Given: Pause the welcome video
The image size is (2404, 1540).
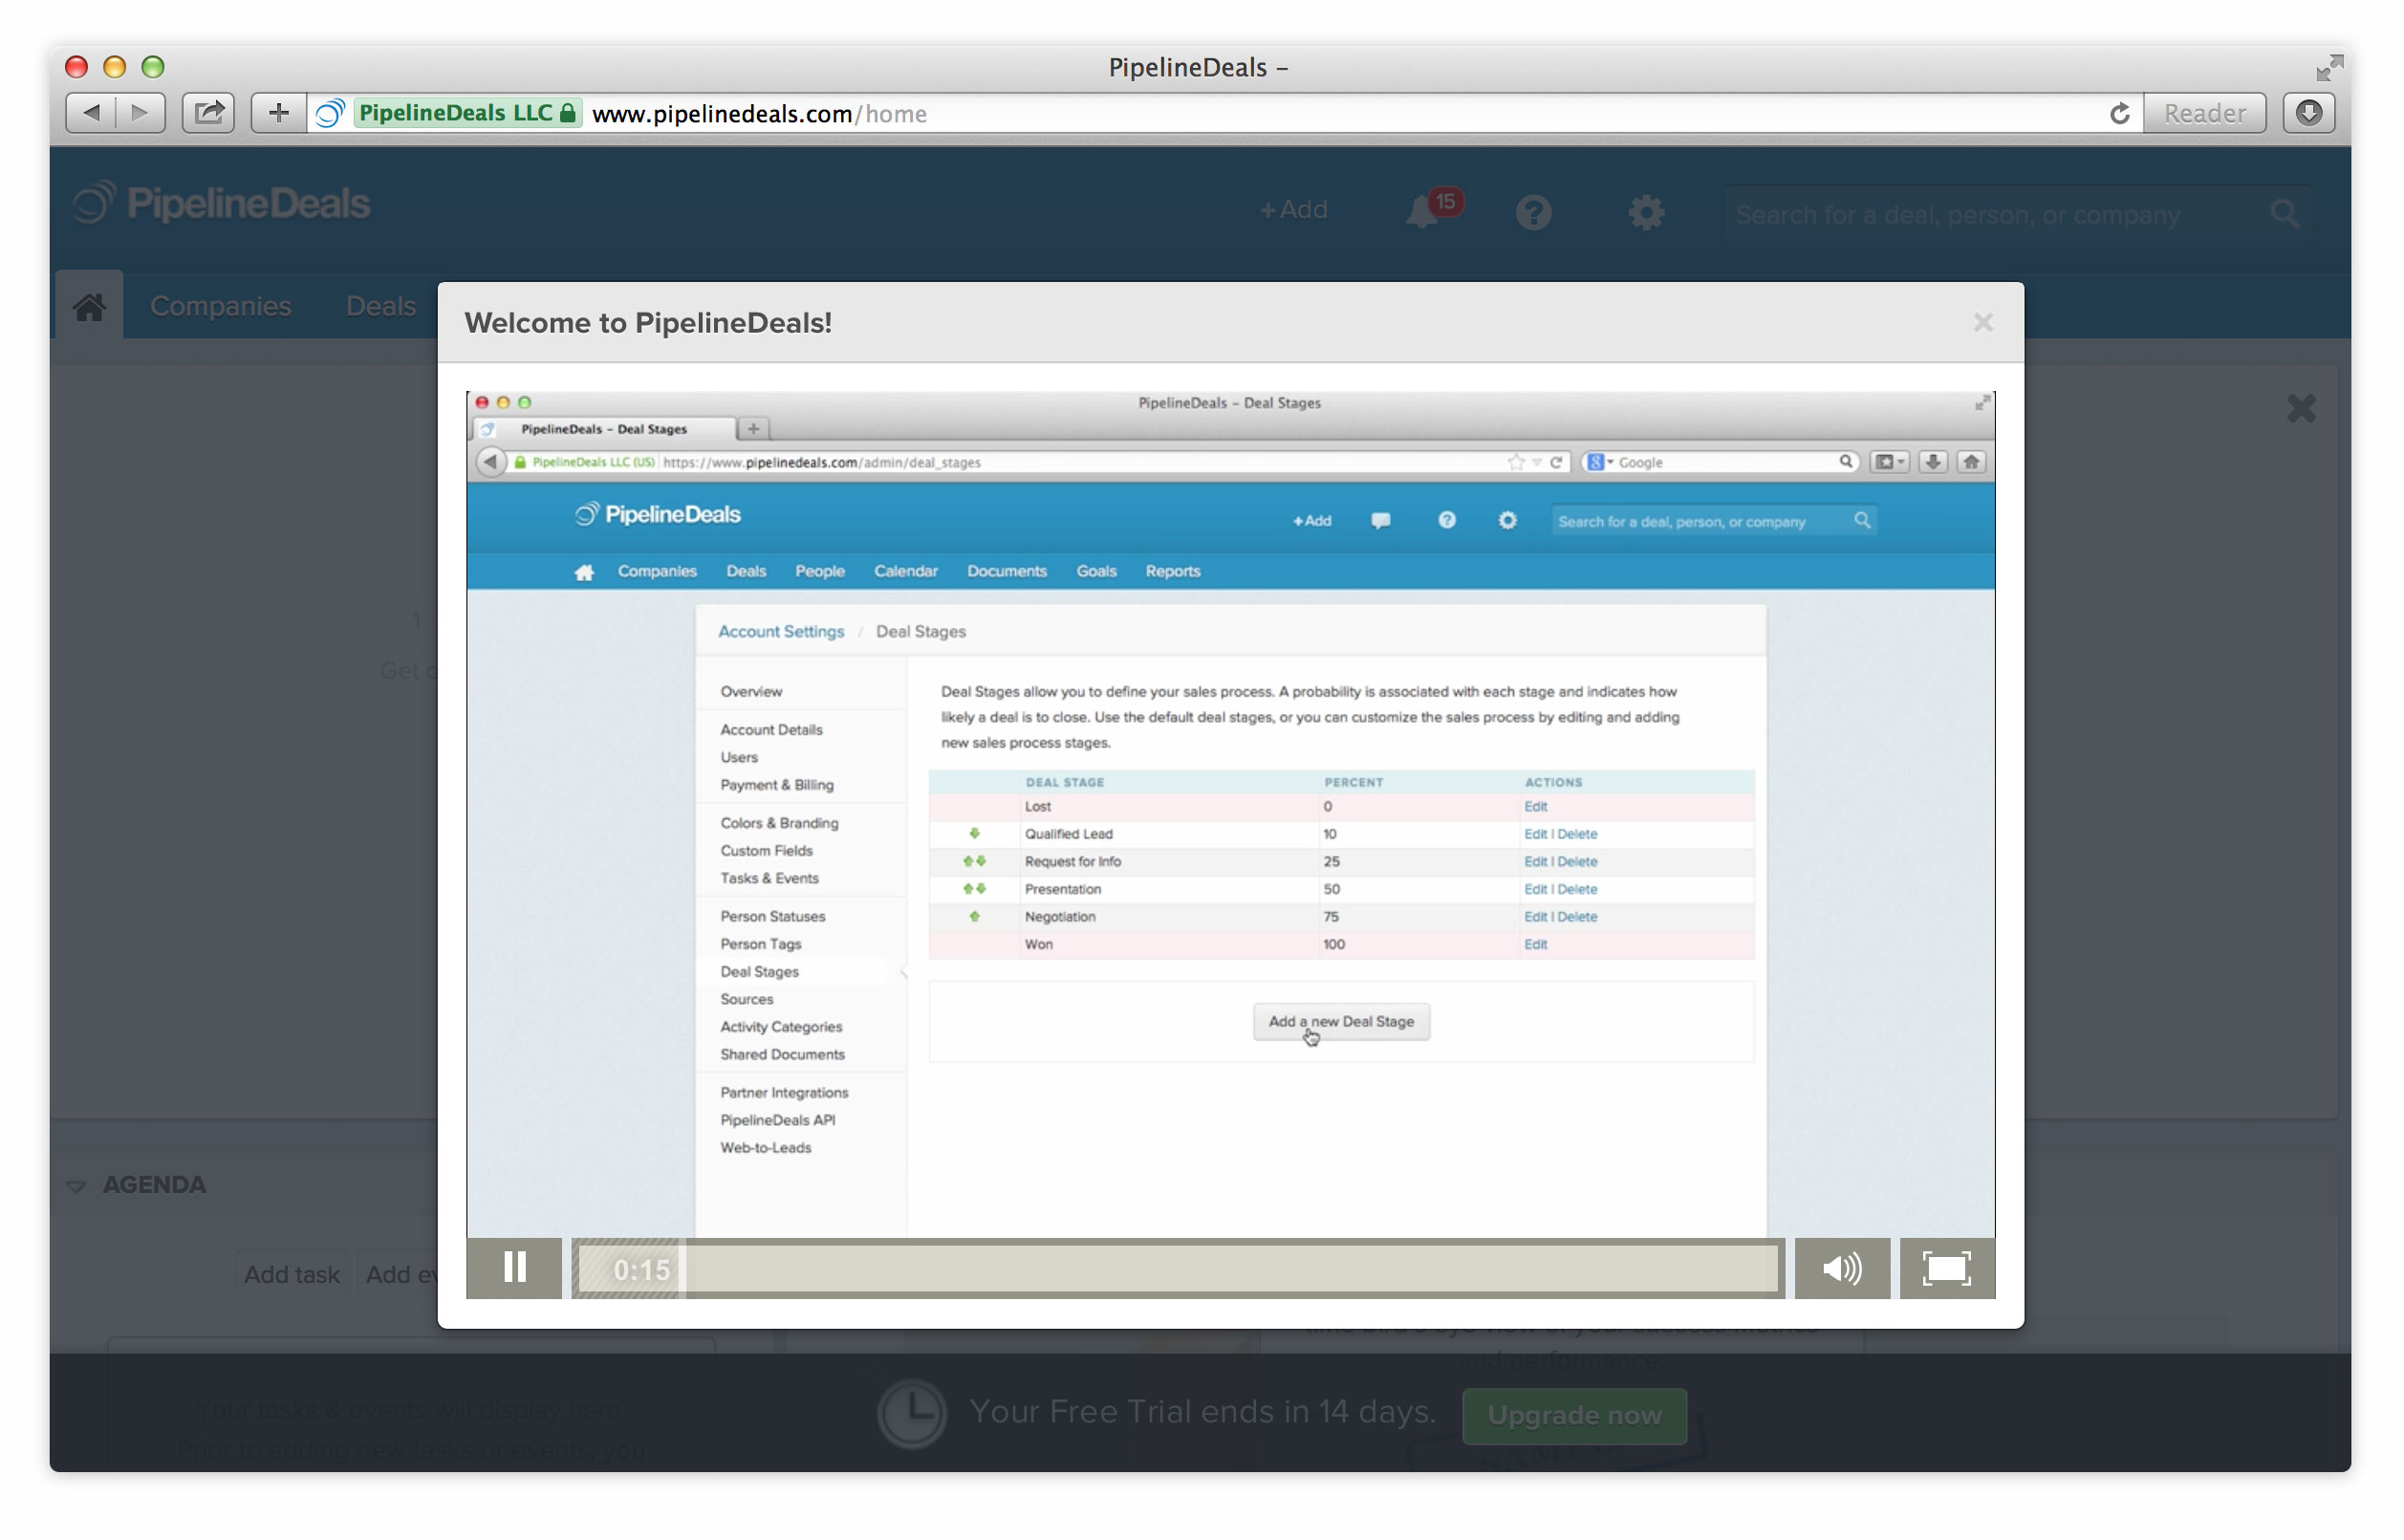Looking at the screenshot, I should [x=514, y=1268].
